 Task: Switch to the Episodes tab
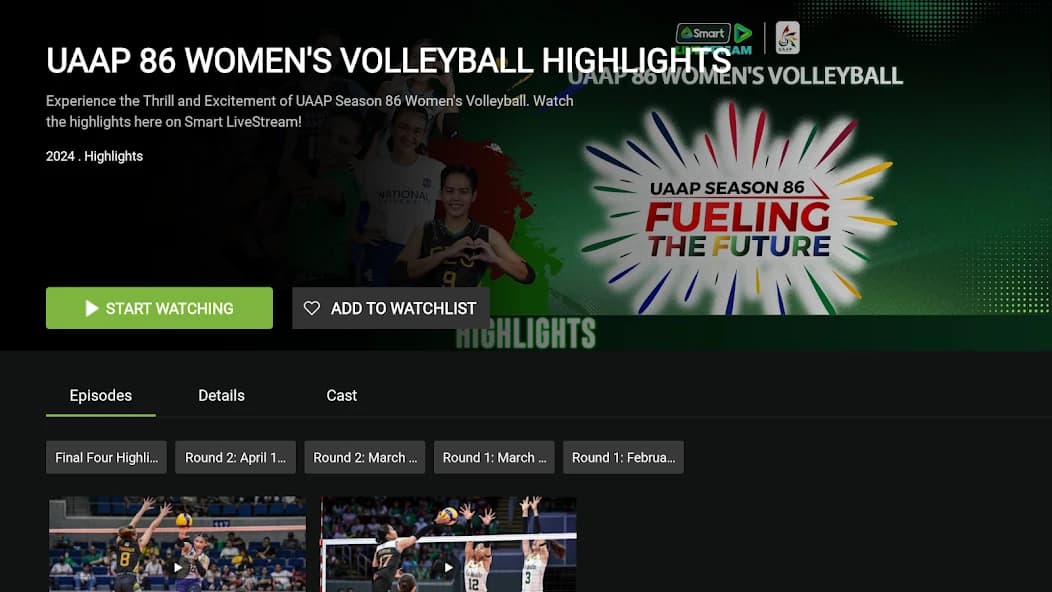pyautogui.click(x=101, y=396)
